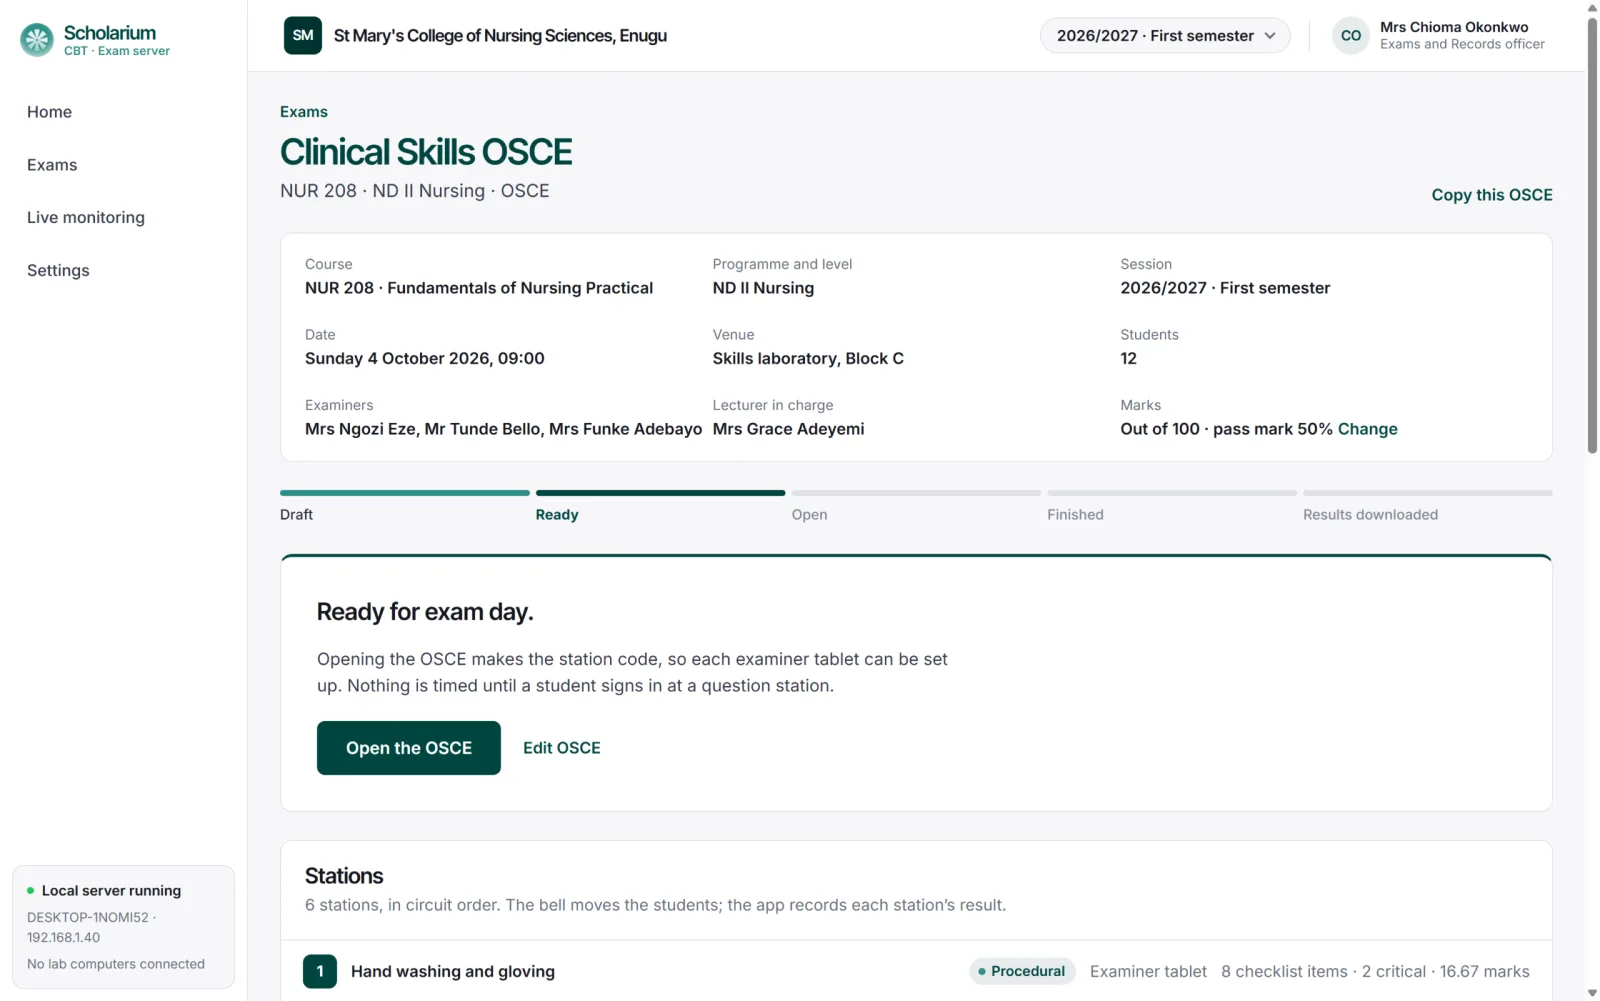
Task: Open the CO user avatar
Action: tap(1351, 36)
